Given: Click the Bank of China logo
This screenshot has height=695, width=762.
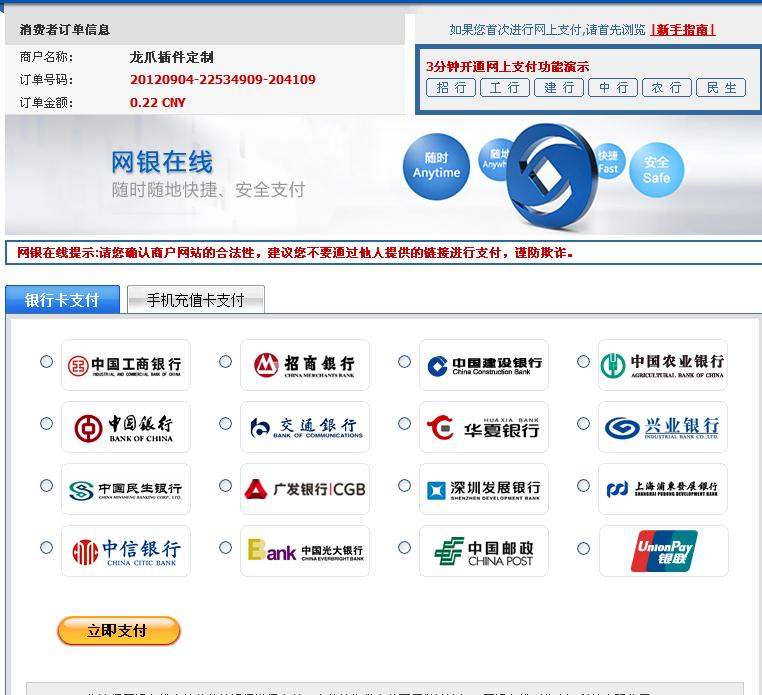Looking at the screenshot, I should pos(126,427).
